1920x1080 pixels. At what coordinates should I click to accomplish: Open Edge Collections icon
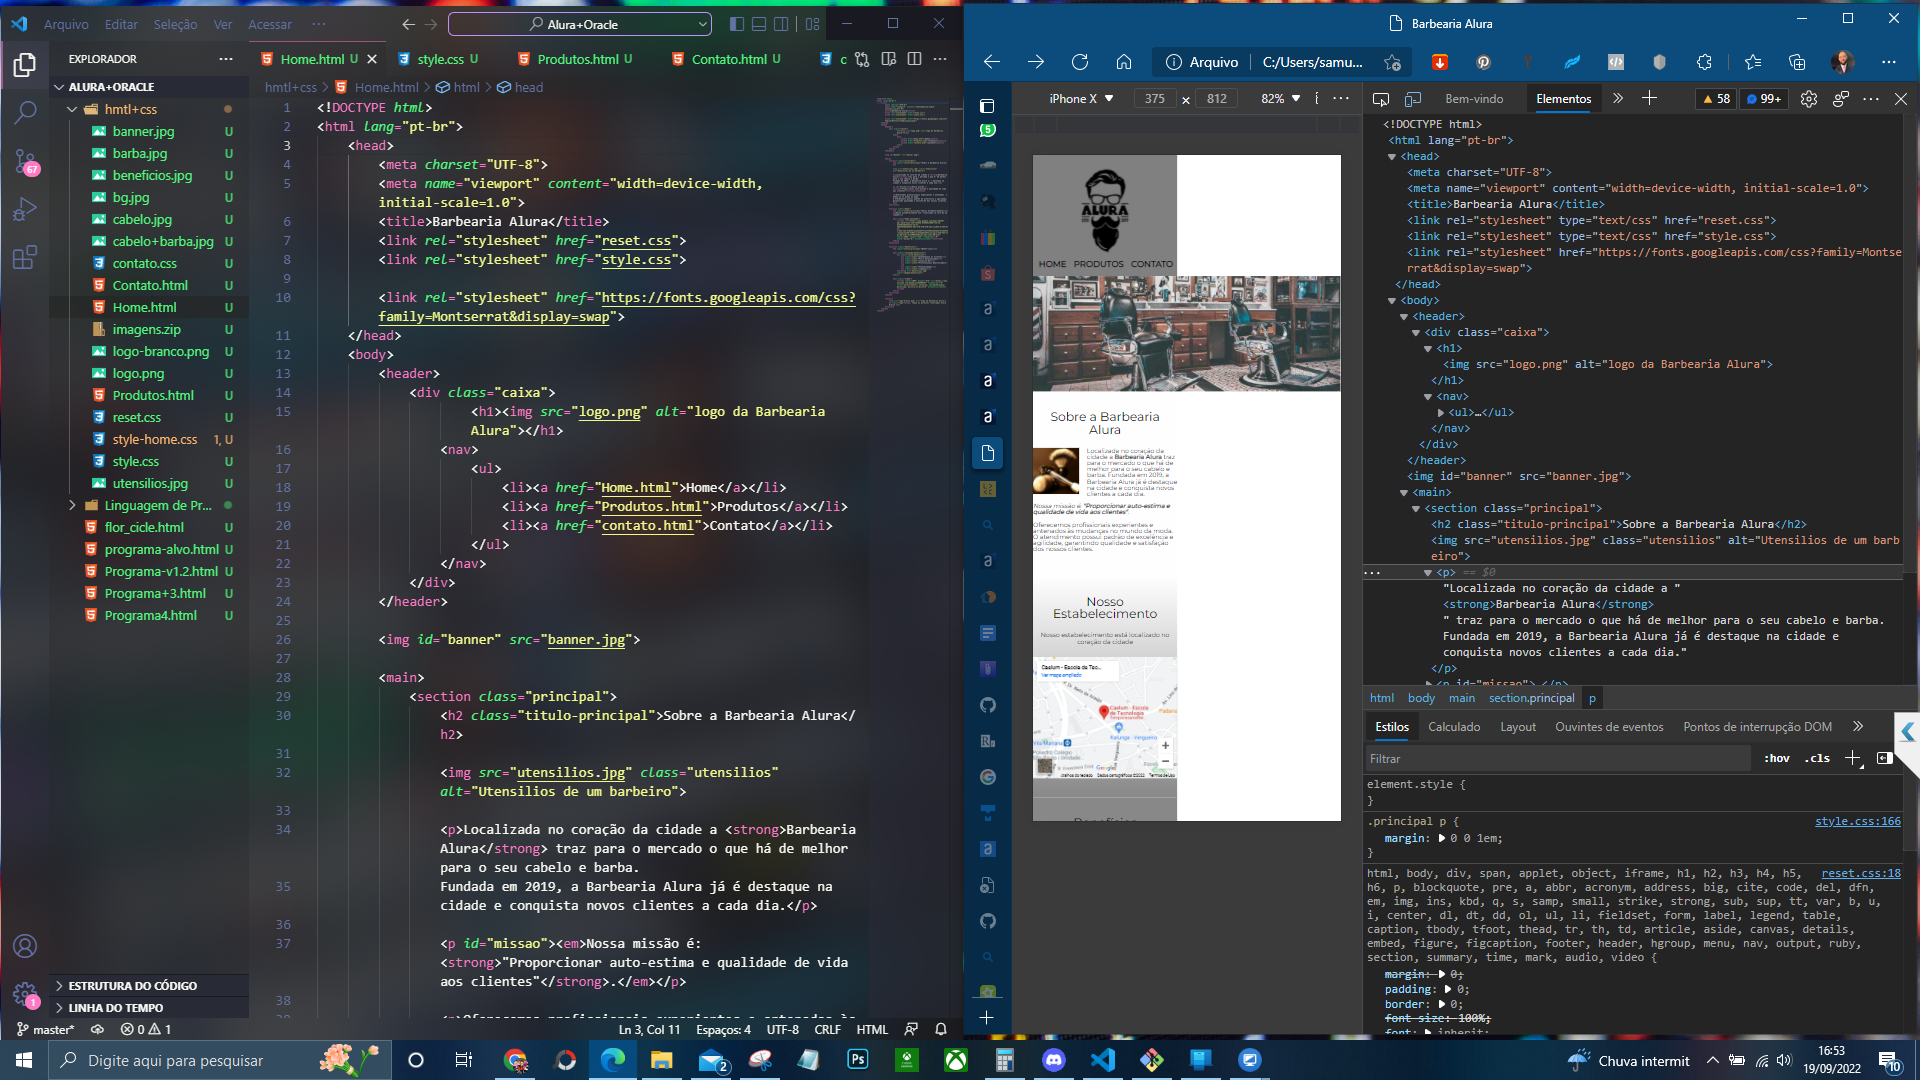pyautogui.click(x=1797, y=62)
